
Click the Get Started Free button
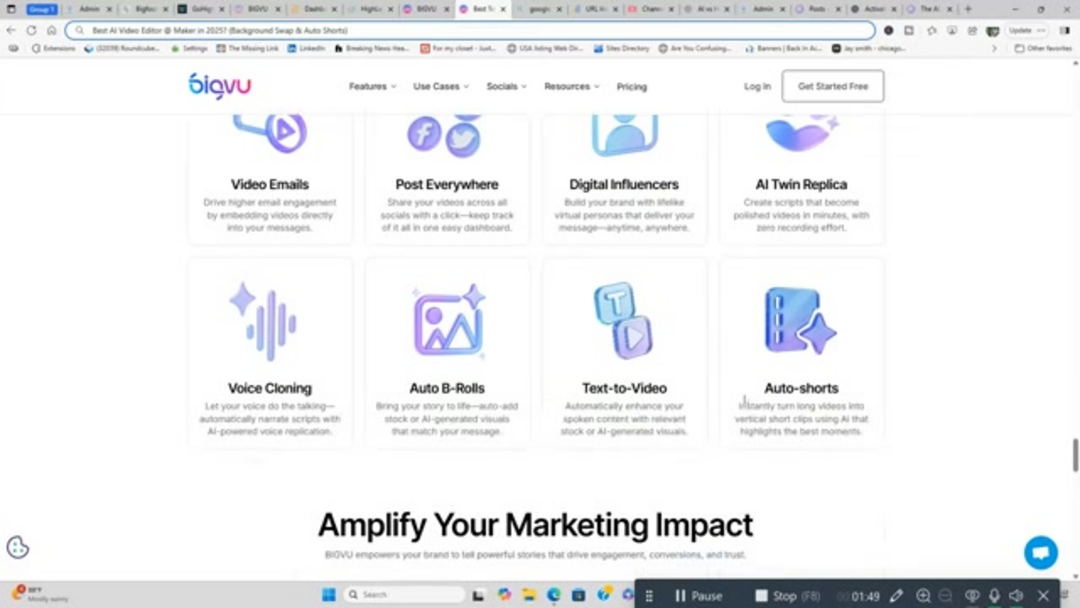832,87
